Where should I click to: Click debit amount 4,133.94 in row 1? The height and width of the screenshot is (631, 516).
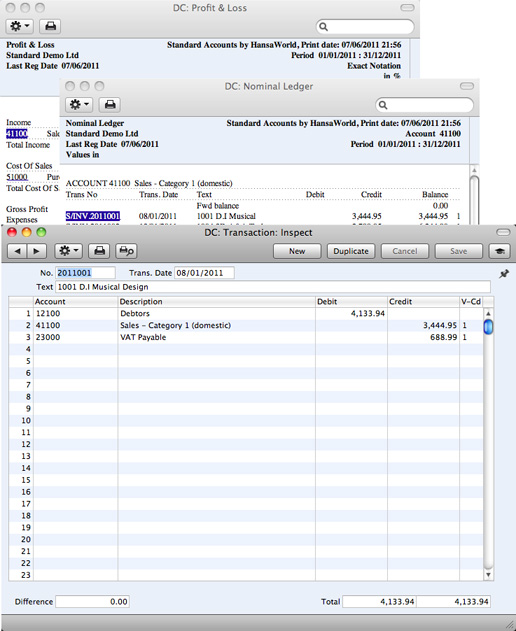click(351, 313)
